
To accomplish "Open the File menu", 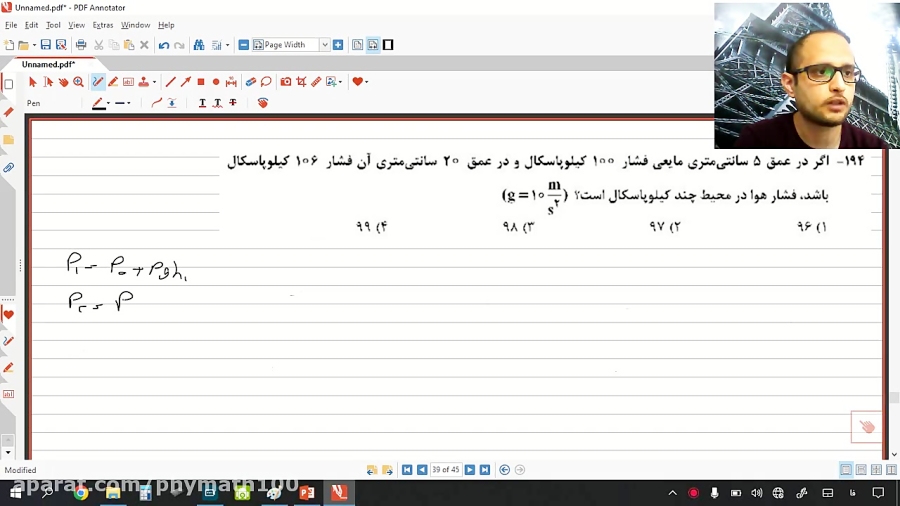I will click(x=11, y=25).
